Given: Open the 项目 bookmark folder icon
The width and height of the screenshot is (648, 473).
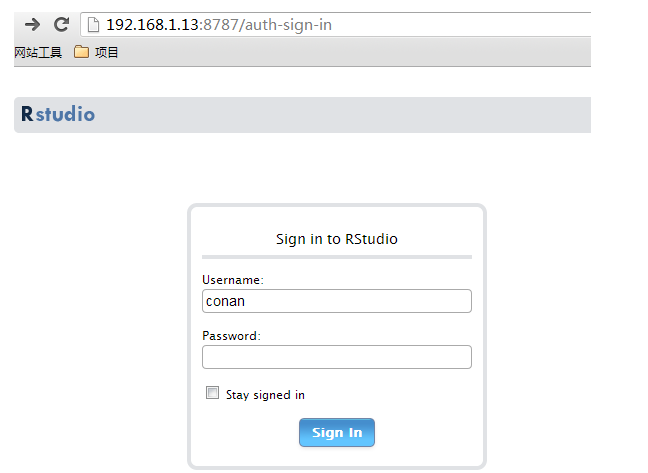Looking at the screenshot, I should pyautogui.click(x=81, y=52).
